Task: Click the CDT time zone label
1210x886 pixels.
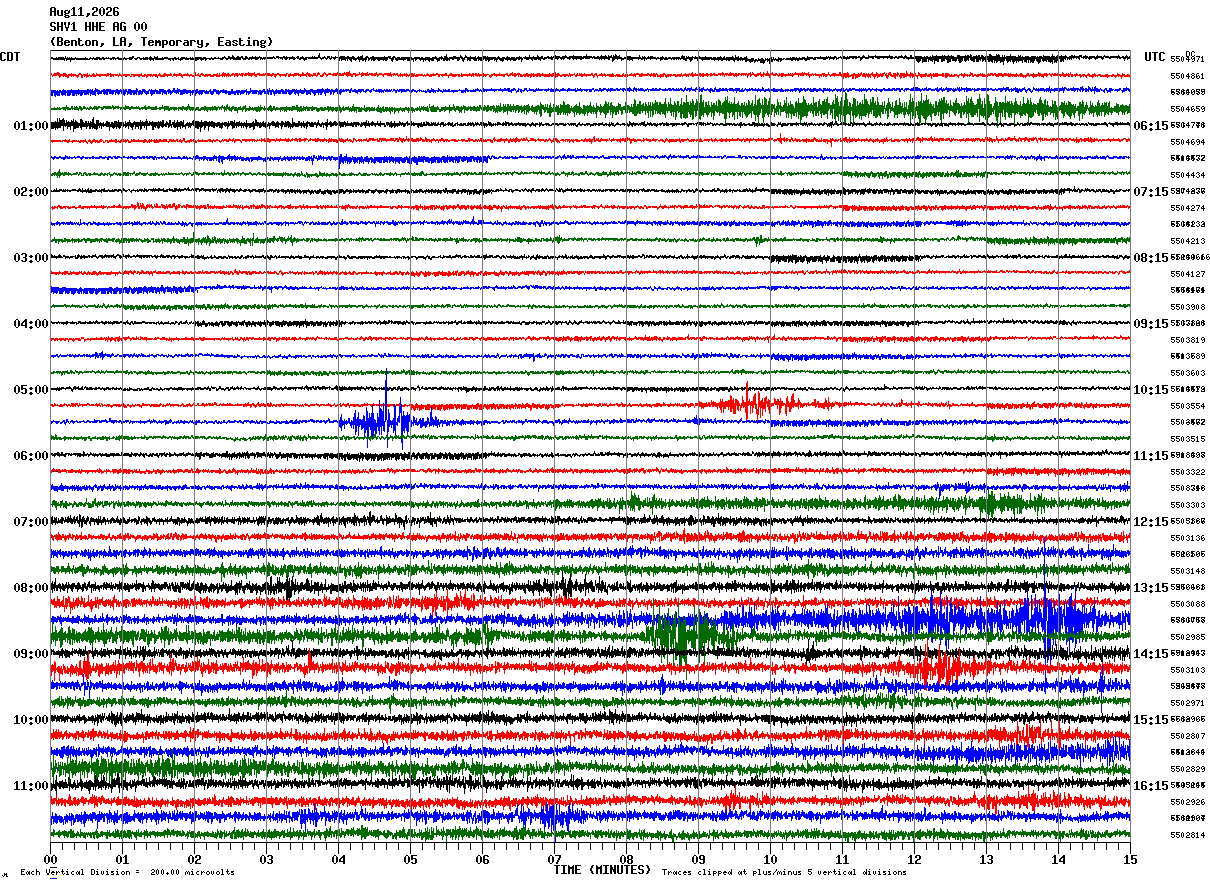Action: click(10, 57)
